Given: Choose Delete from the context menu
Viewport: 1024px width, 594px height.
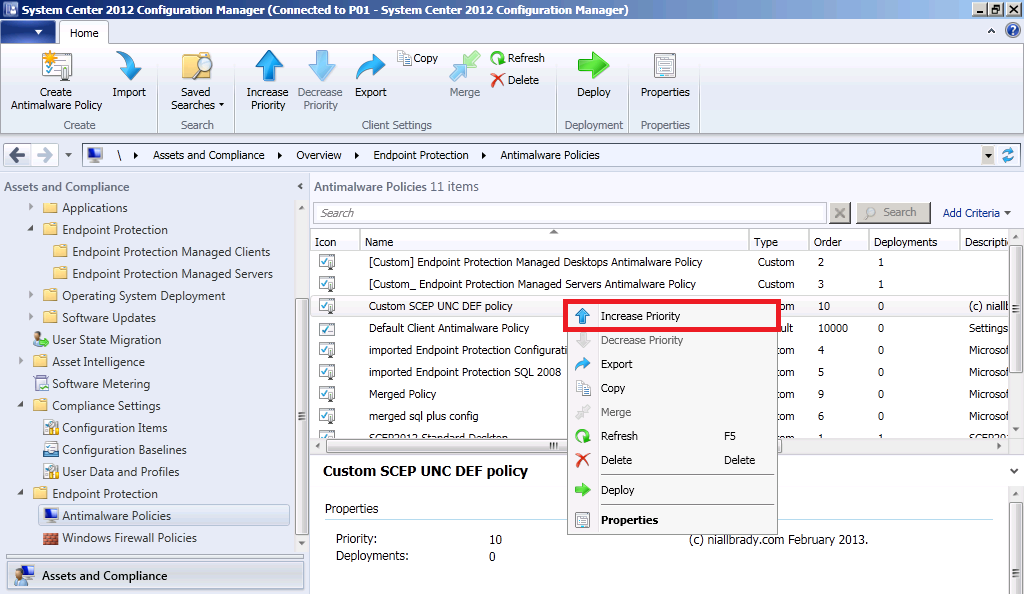Looking at the screenshot, I should point(672,460).
